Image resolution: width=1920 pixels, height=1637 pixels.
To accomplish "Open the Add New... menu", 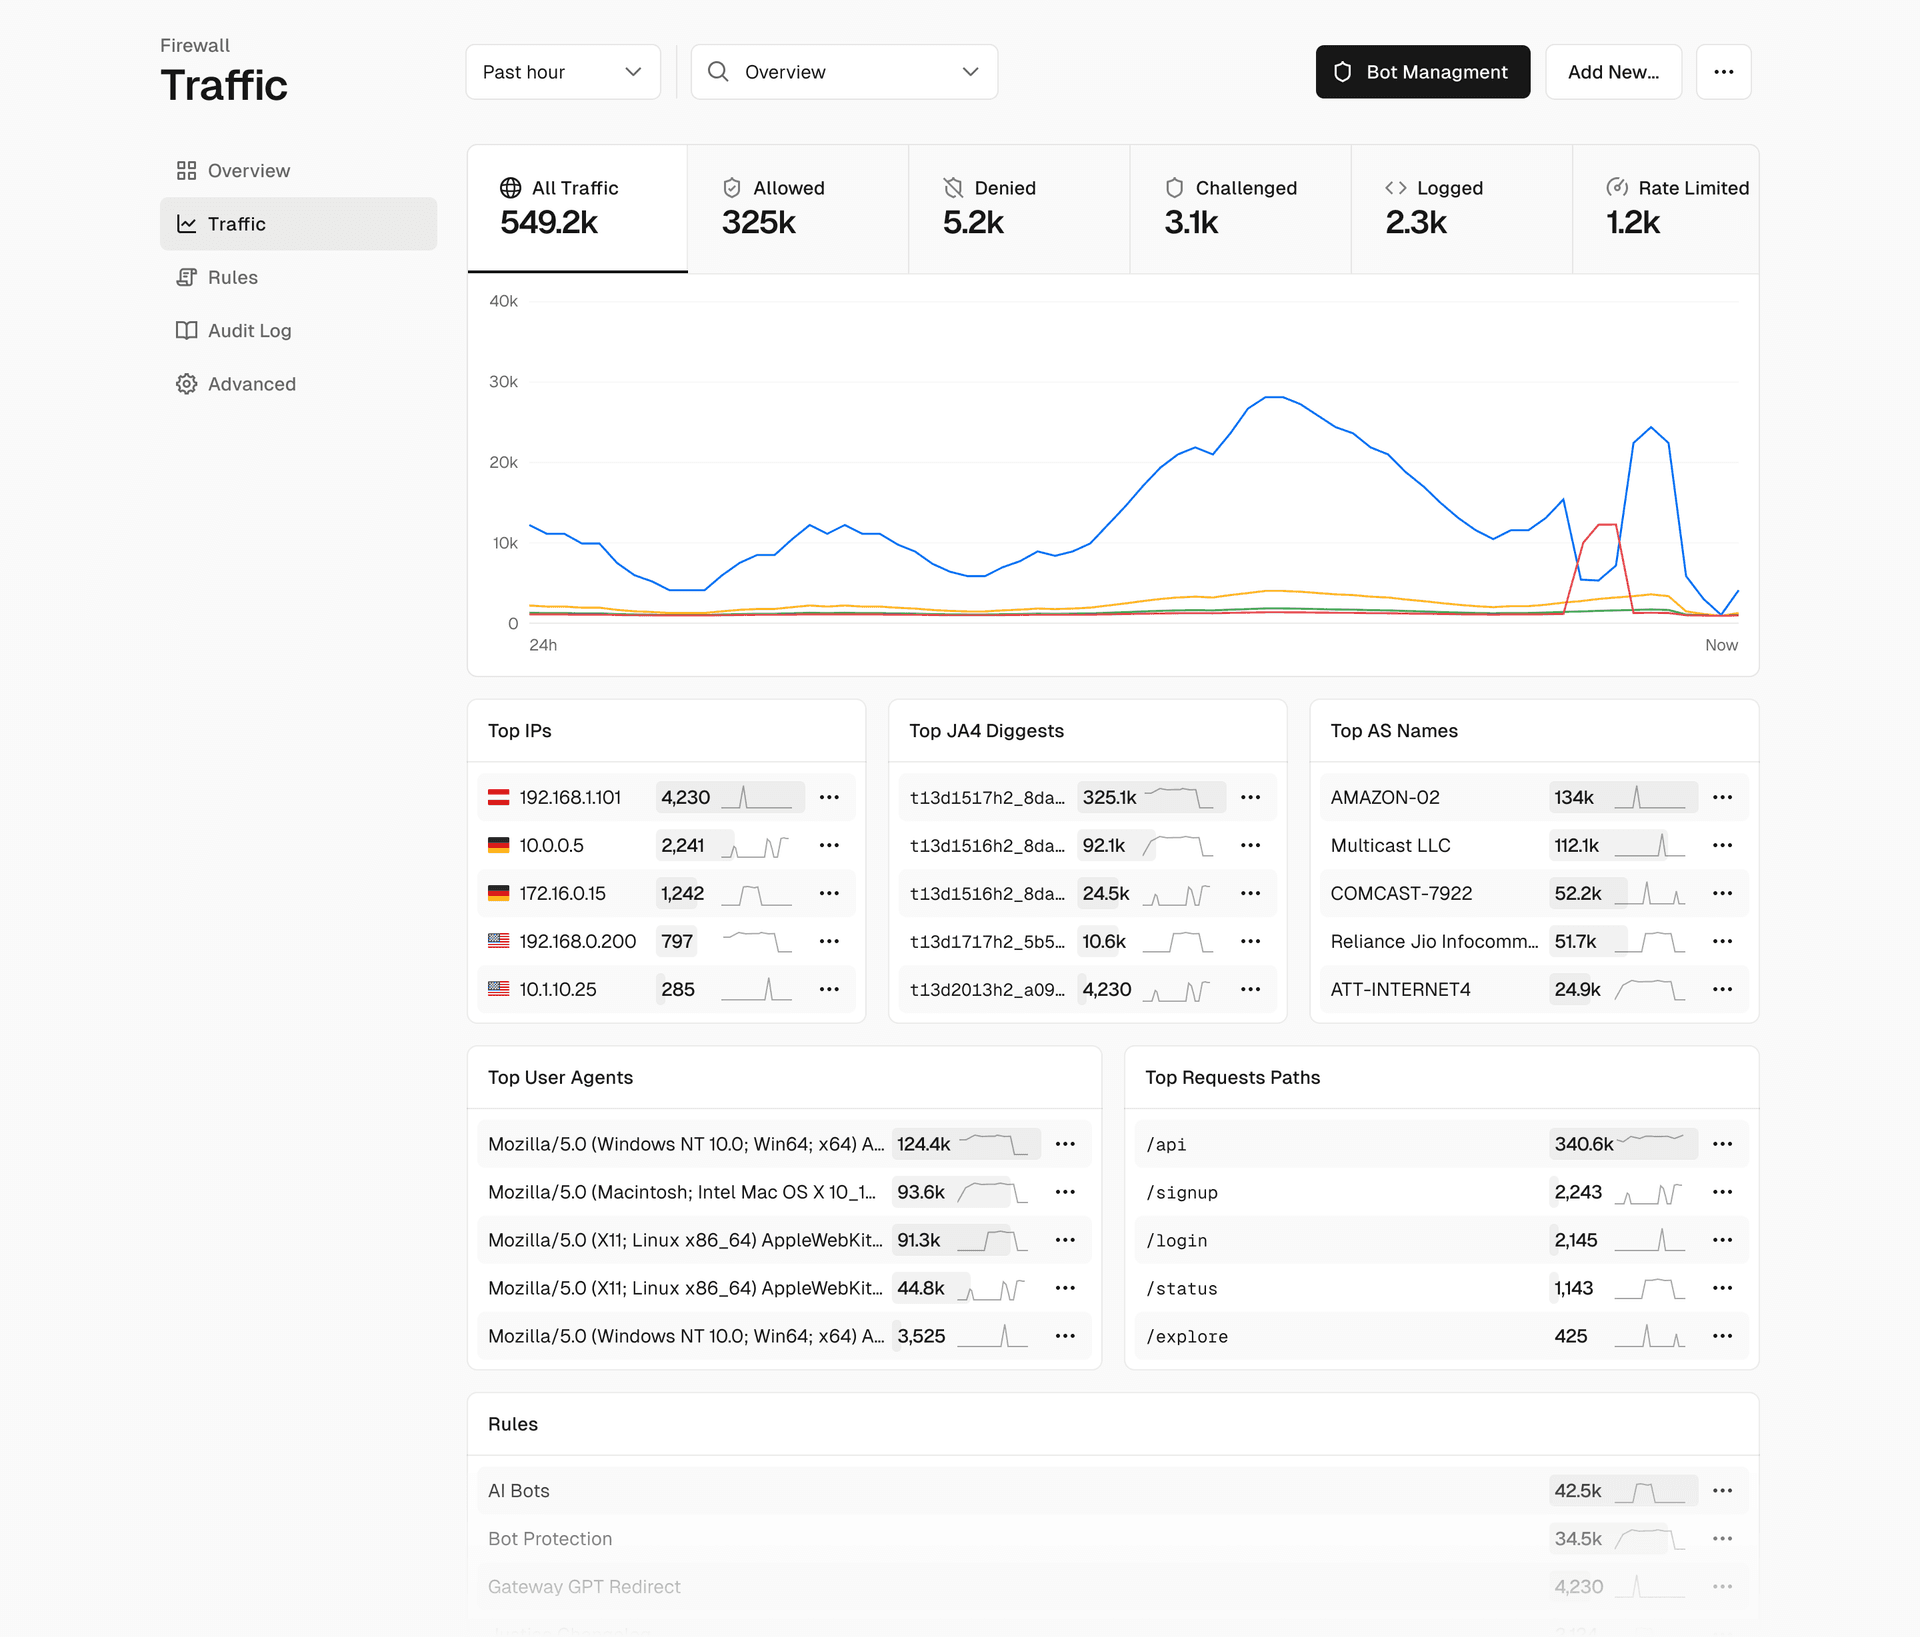I will 1613,72.
